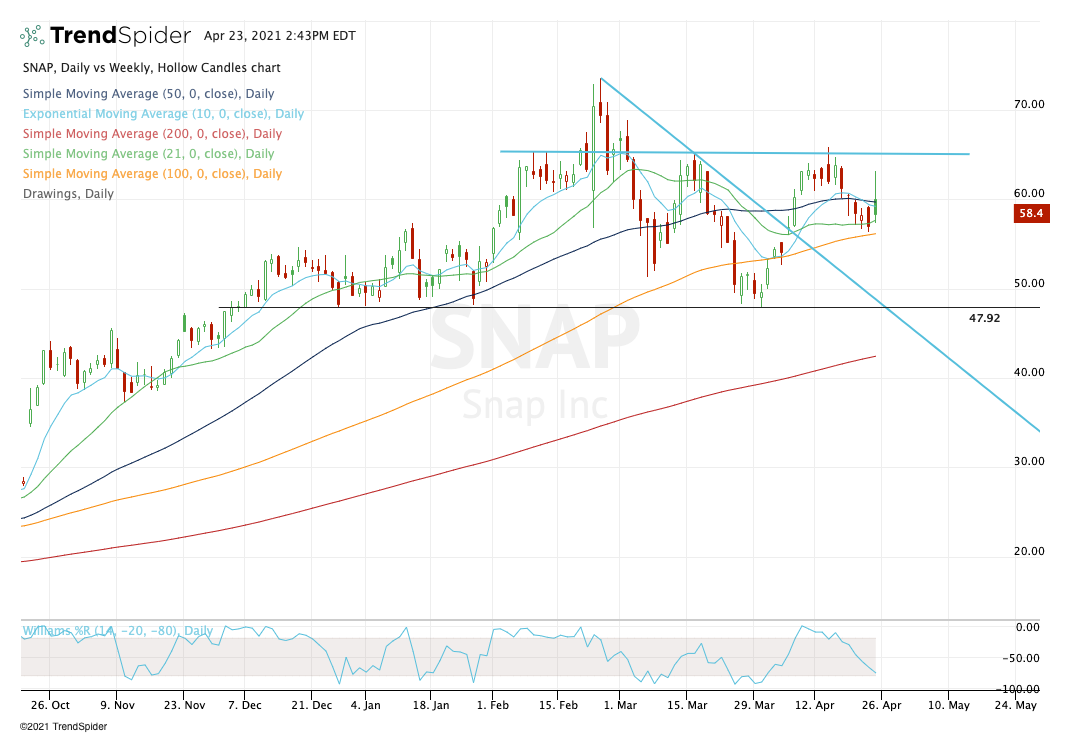The image size is (1070, 736).
Task: Select the Simple Moving Average (200) legend entry
Action: tap(152, 134)
